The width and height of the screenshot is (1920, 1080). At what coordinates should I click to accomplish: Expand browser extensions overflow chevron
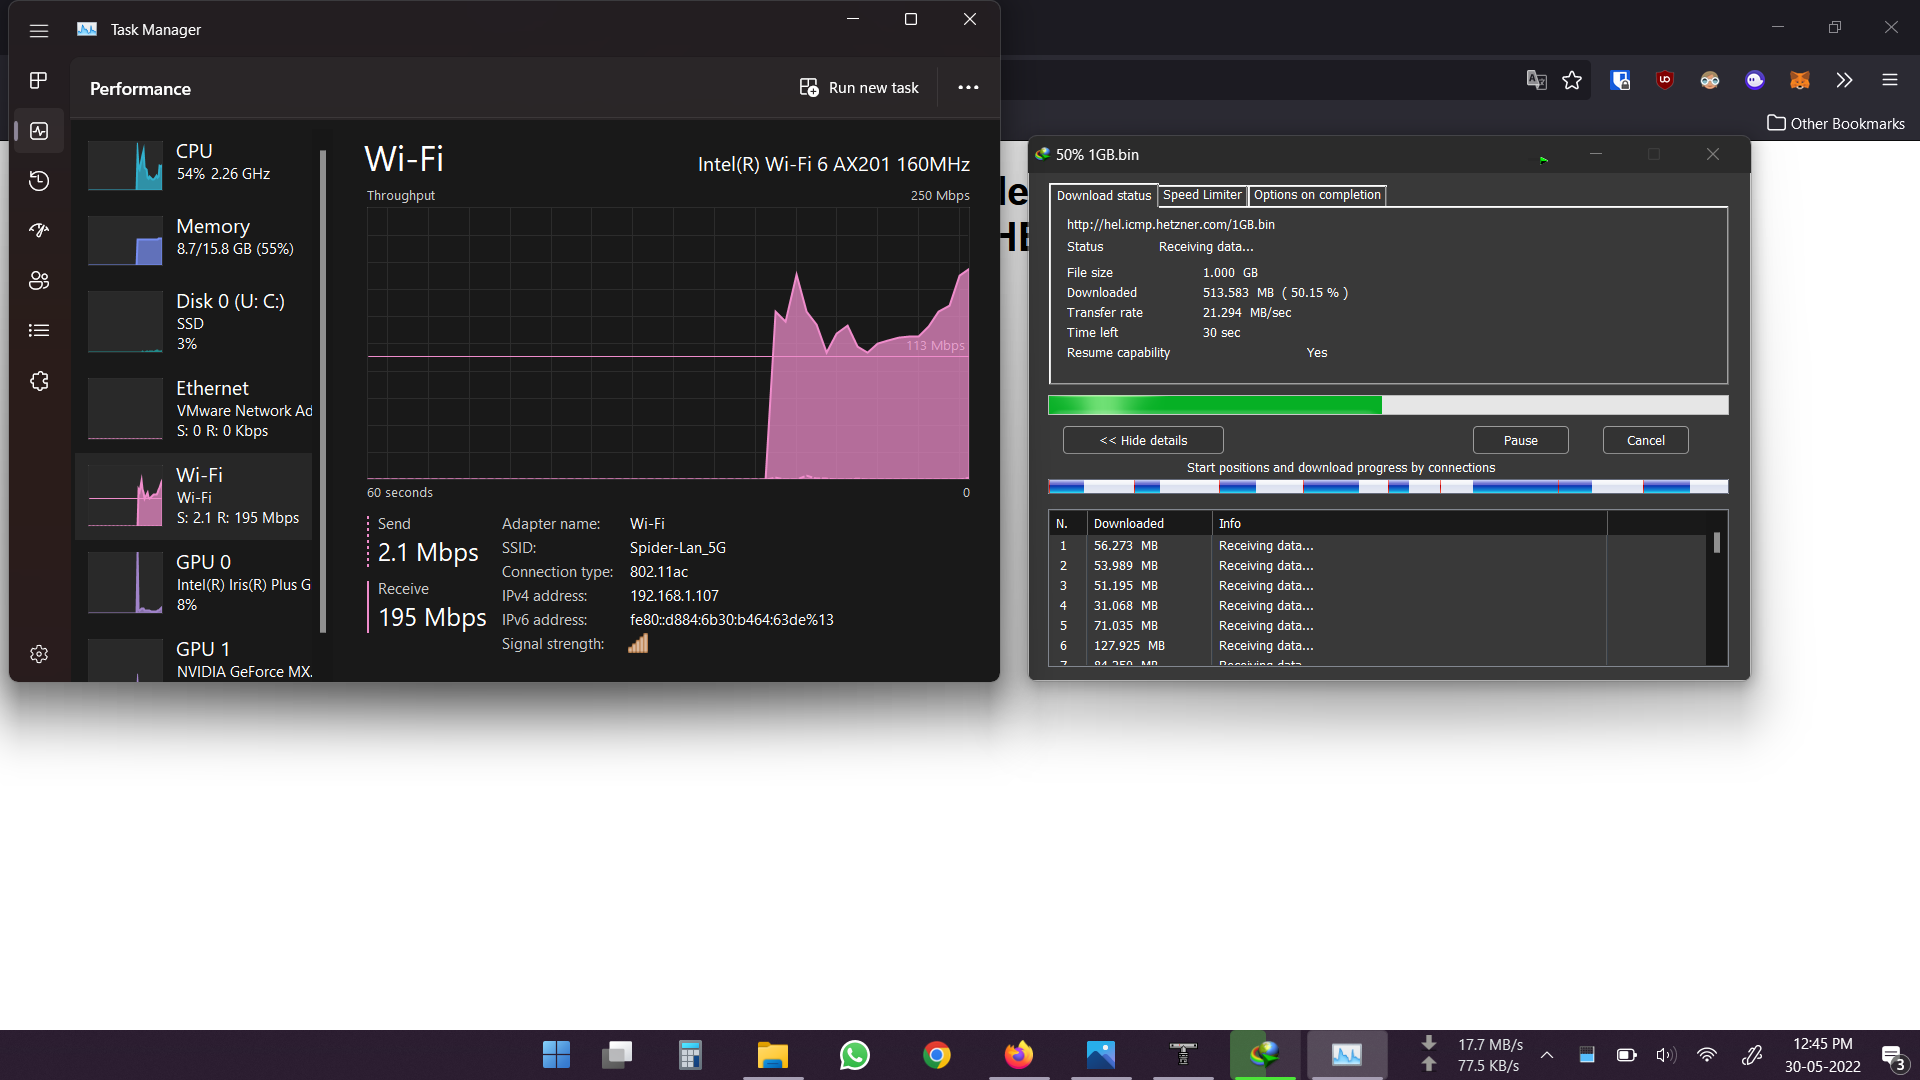[1844, 80]
